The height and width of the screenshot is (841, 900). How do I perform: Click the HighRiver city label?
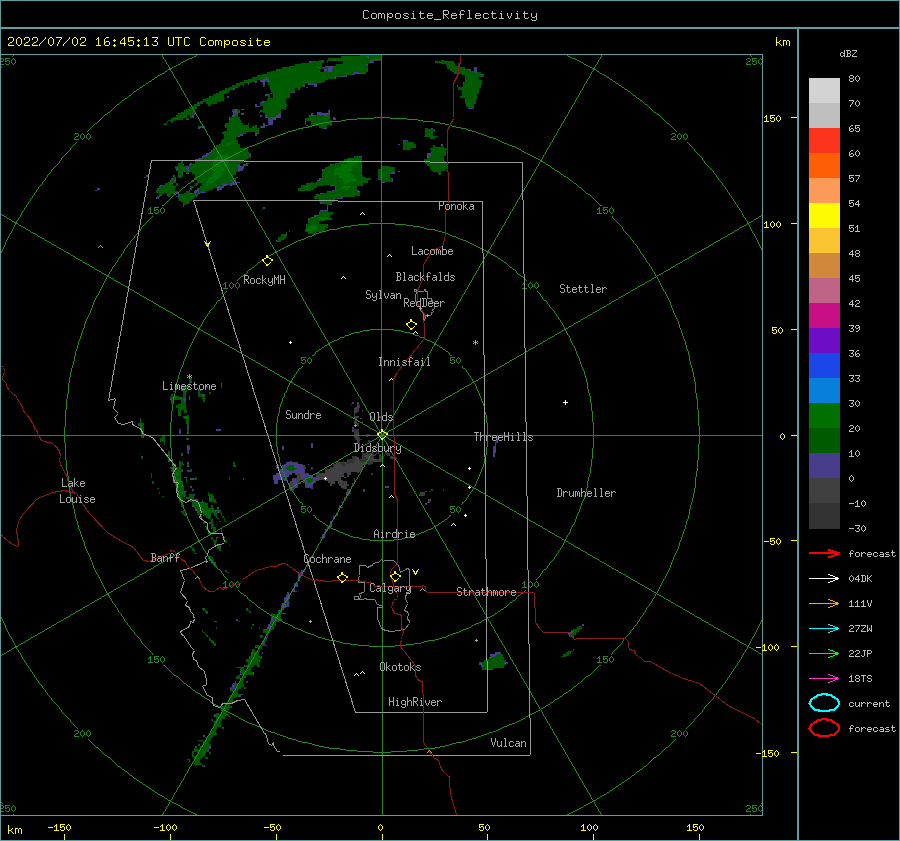415,702
